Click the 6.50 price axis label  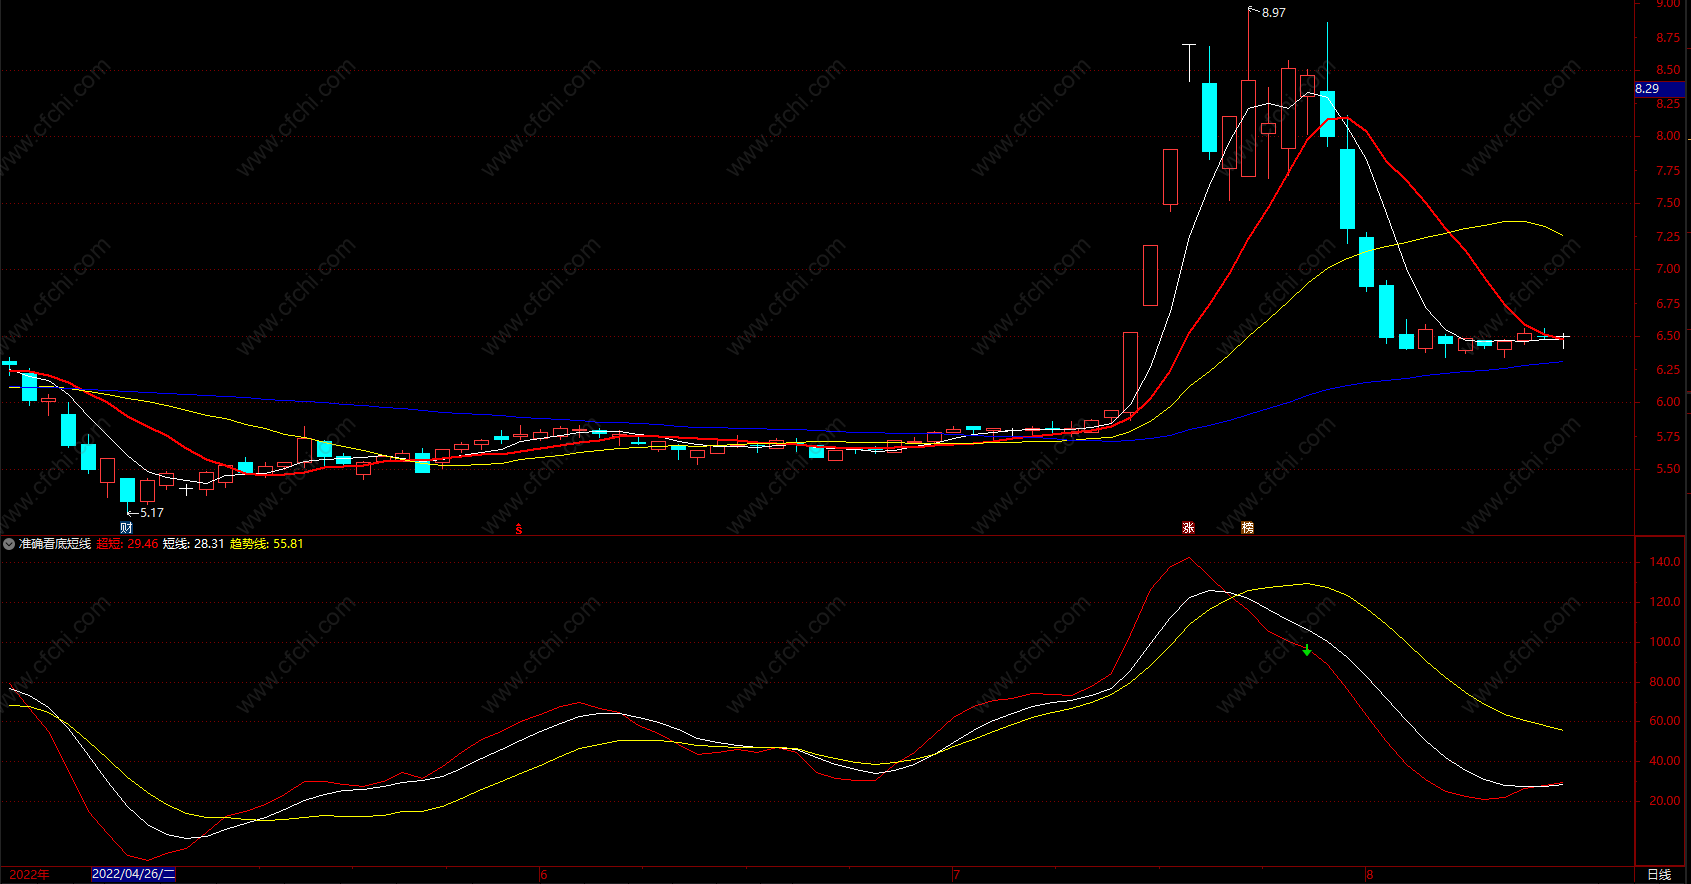pos(1668,336)
